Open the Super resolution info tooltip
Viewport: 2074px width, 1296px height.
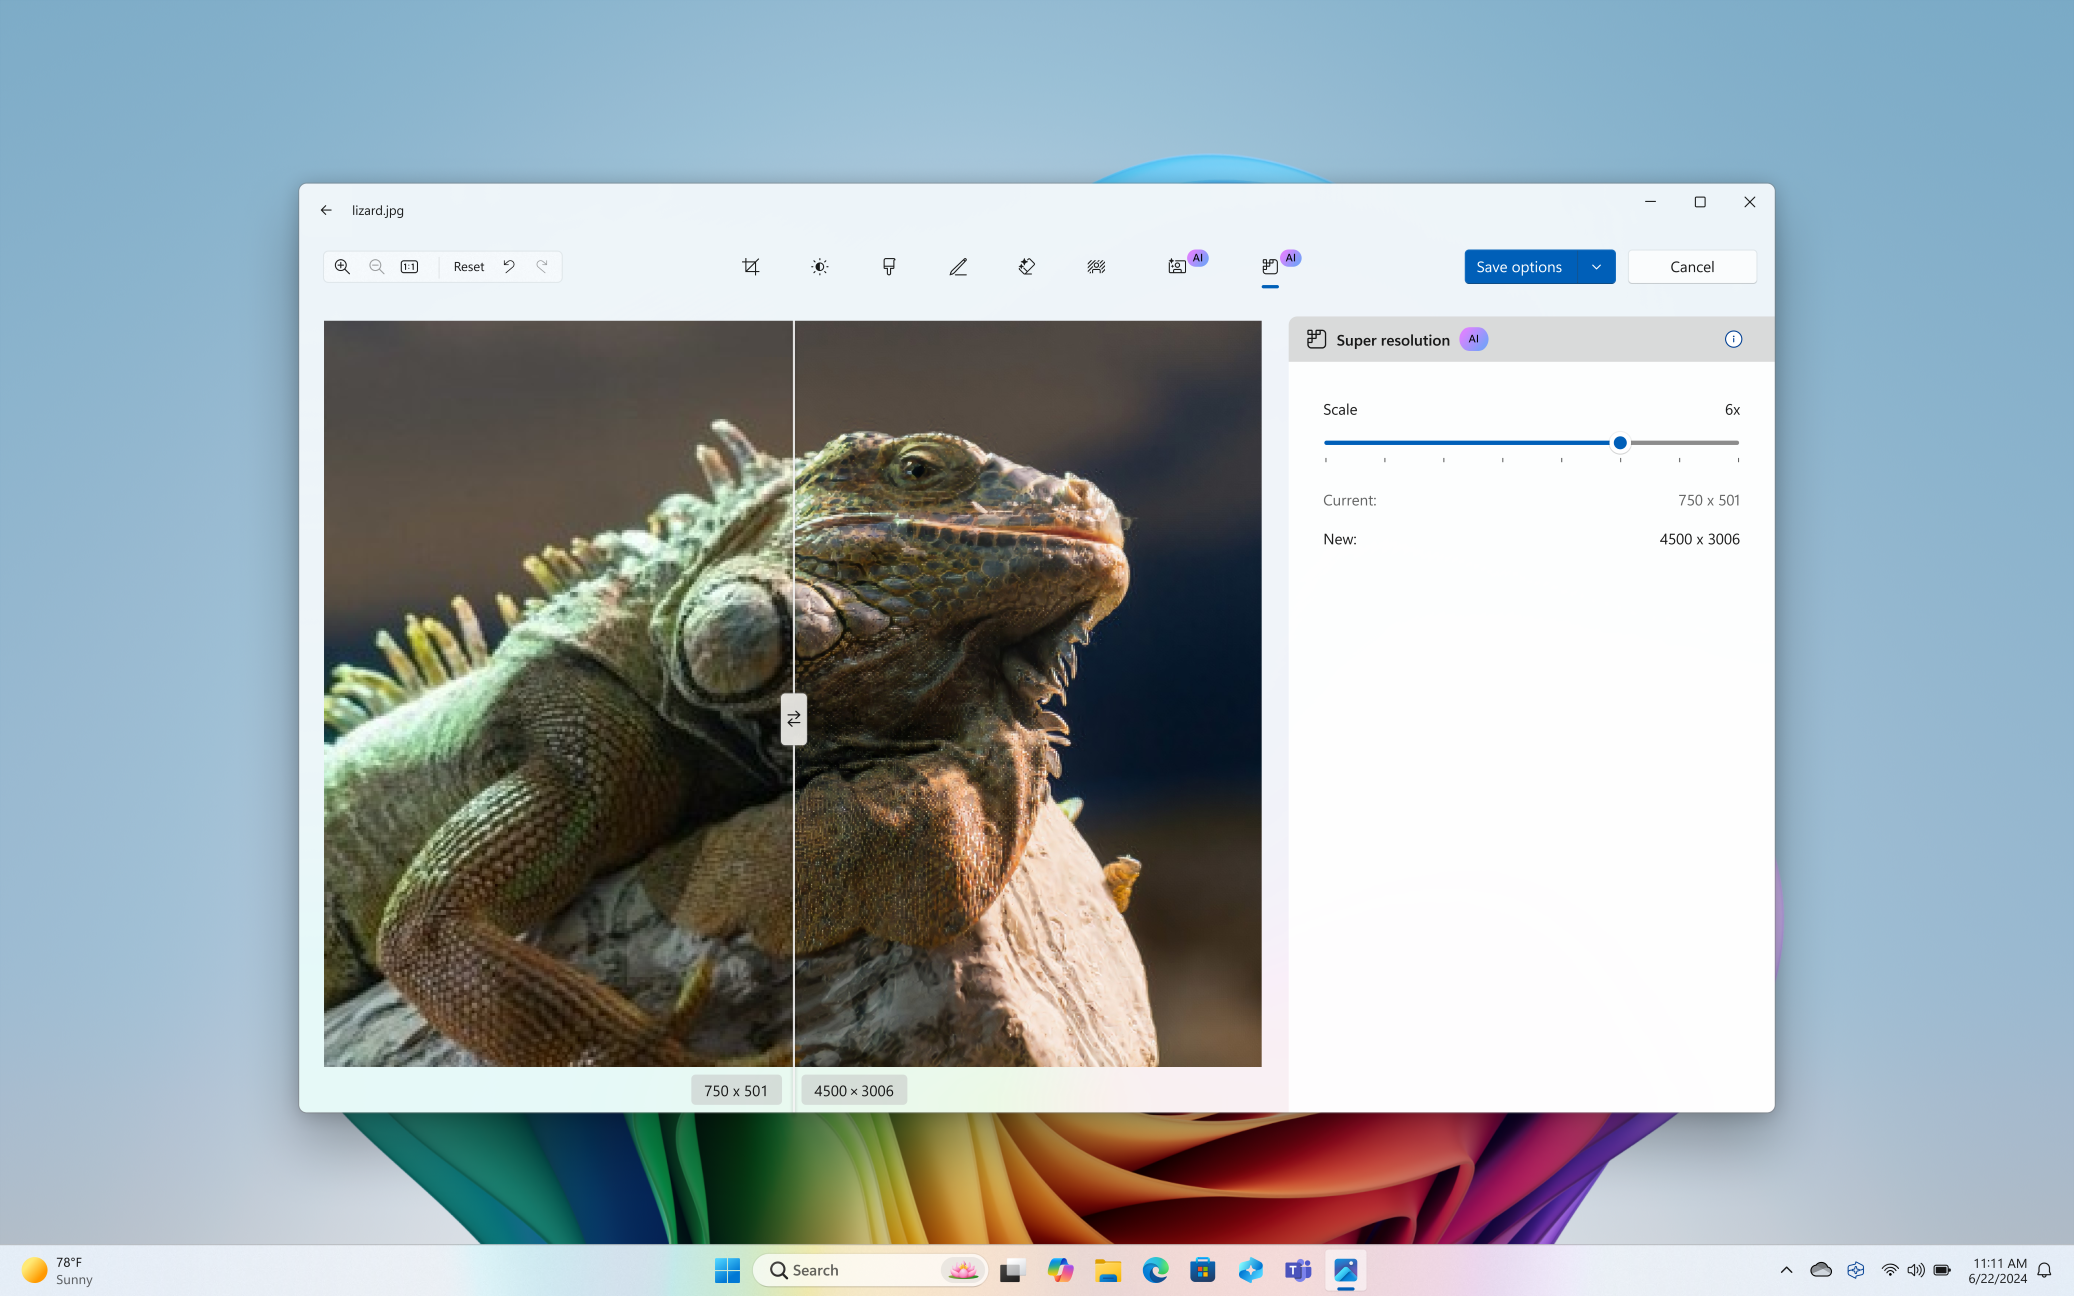pos(1734,339)
